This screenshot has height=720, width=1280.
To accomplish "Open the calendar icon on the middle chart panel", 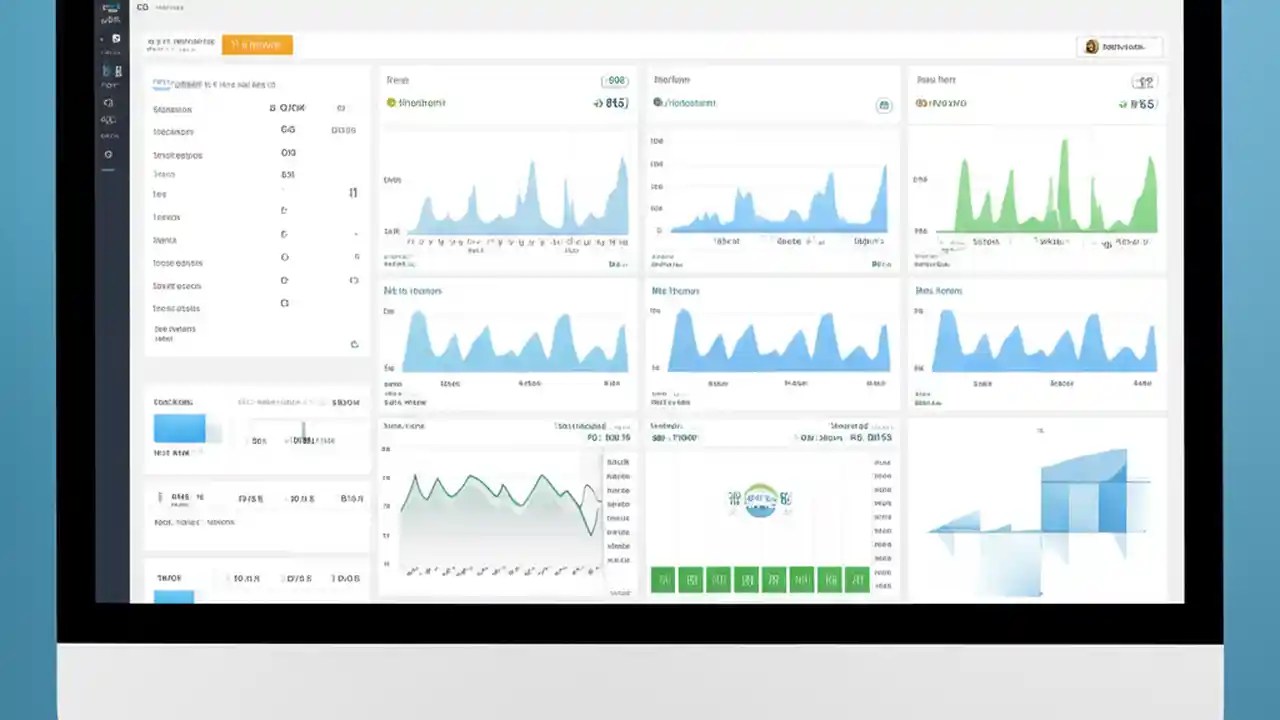I will point(884,104).
